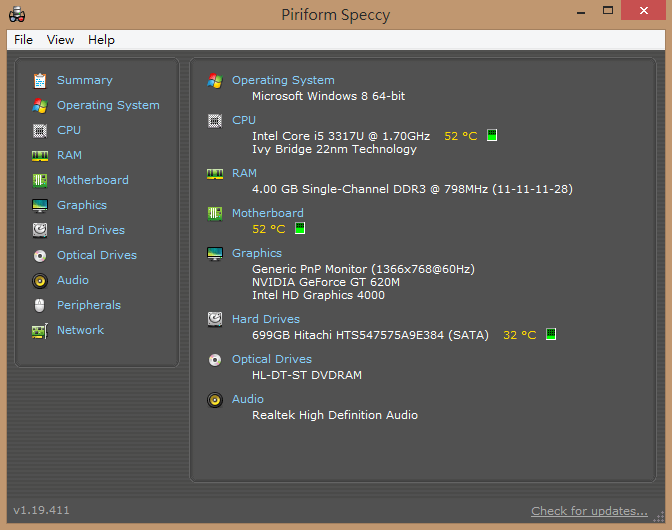The image size is (672, 530).
Task: Click the Operating System flag icon in sidebar
Action: 40,105
